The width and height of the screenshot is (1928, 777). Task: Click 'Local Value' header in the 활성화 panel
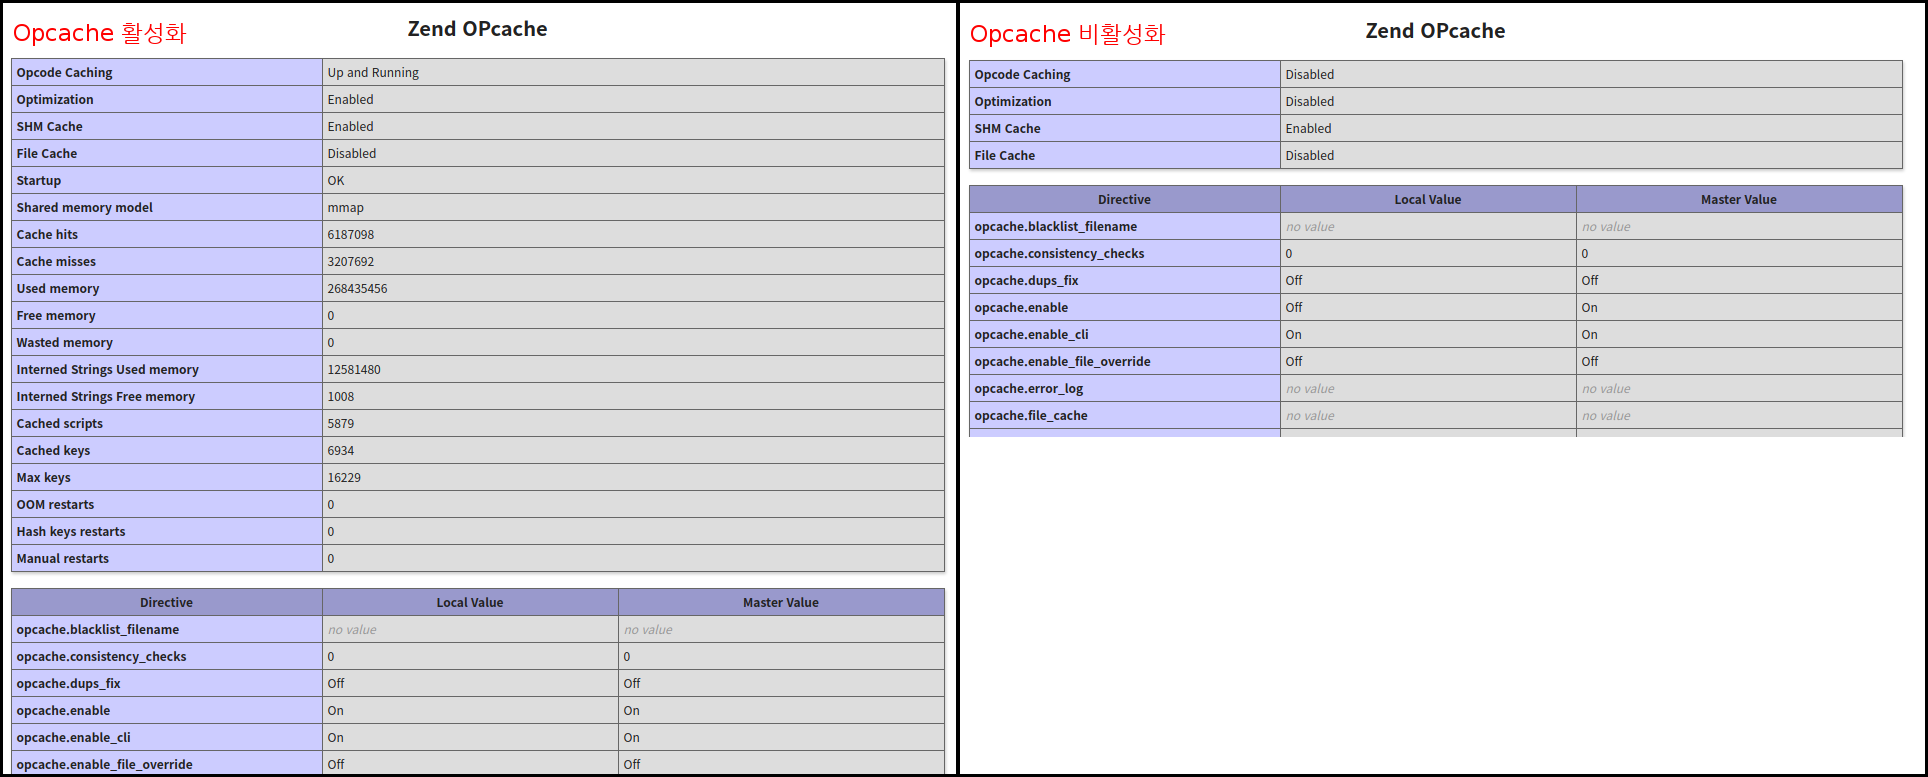click(x=470, y=602)
